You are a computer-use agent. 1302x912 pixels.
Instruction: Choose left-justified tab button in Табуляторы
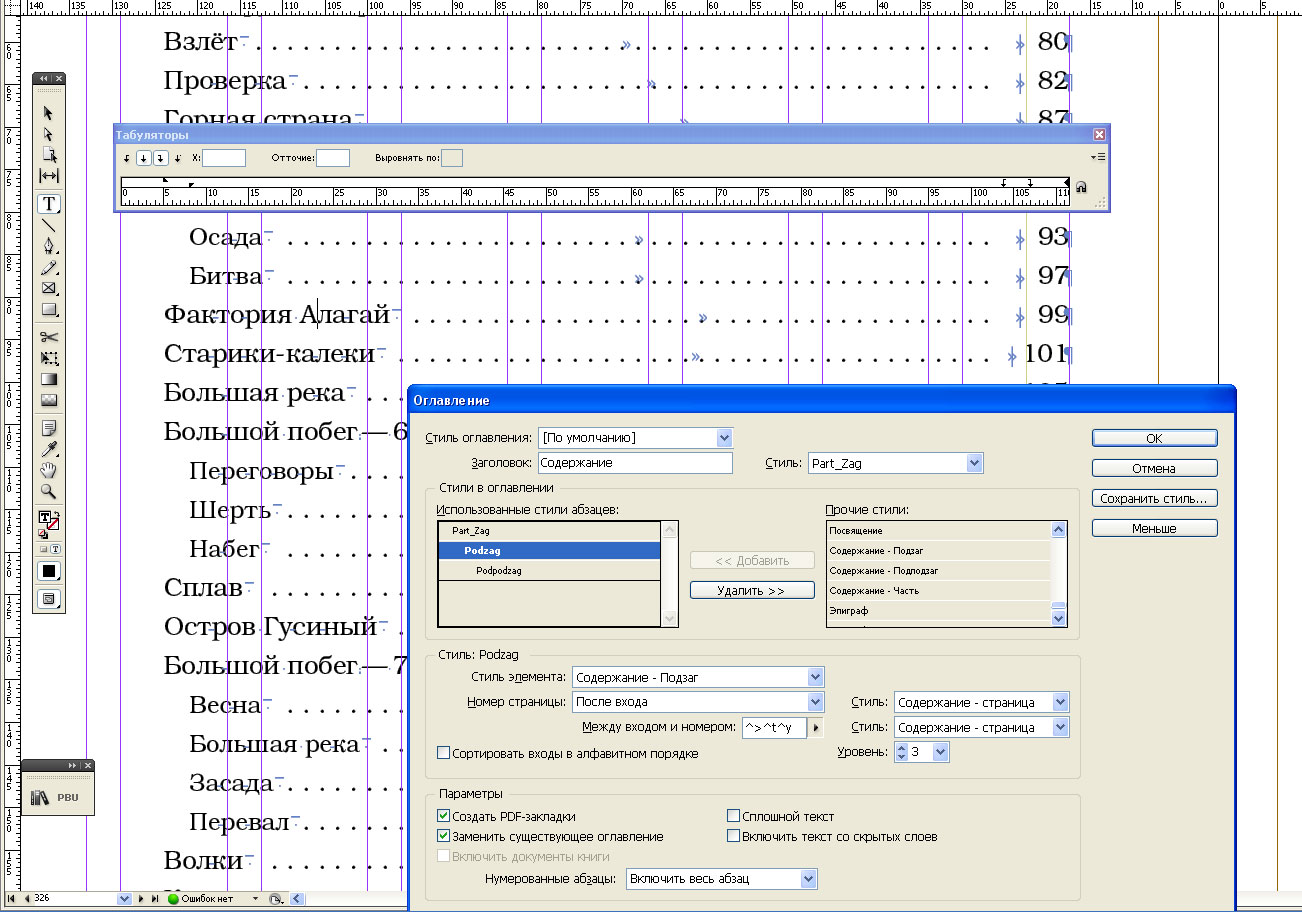127,158
